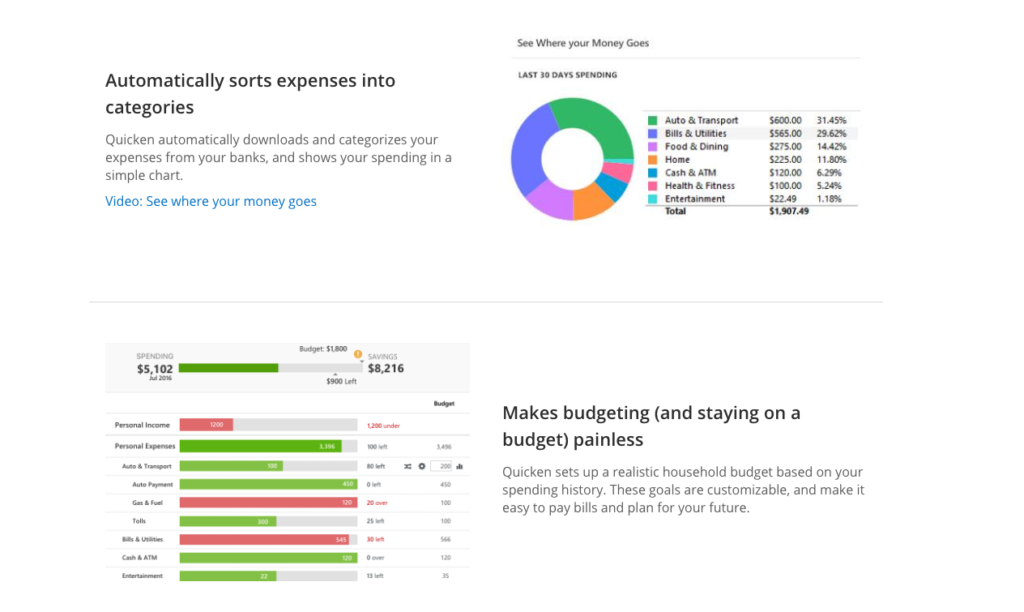Open the 'Video: See where your money goes' link

tap(211, 201)
